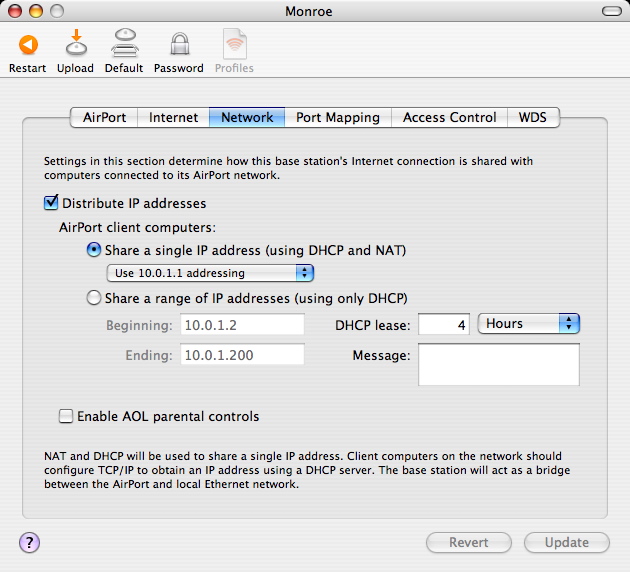This screenshot has height=572, width=630.
Task: Click the 'Message:' label
Action: pyautogui.click(x=381, y=355)
